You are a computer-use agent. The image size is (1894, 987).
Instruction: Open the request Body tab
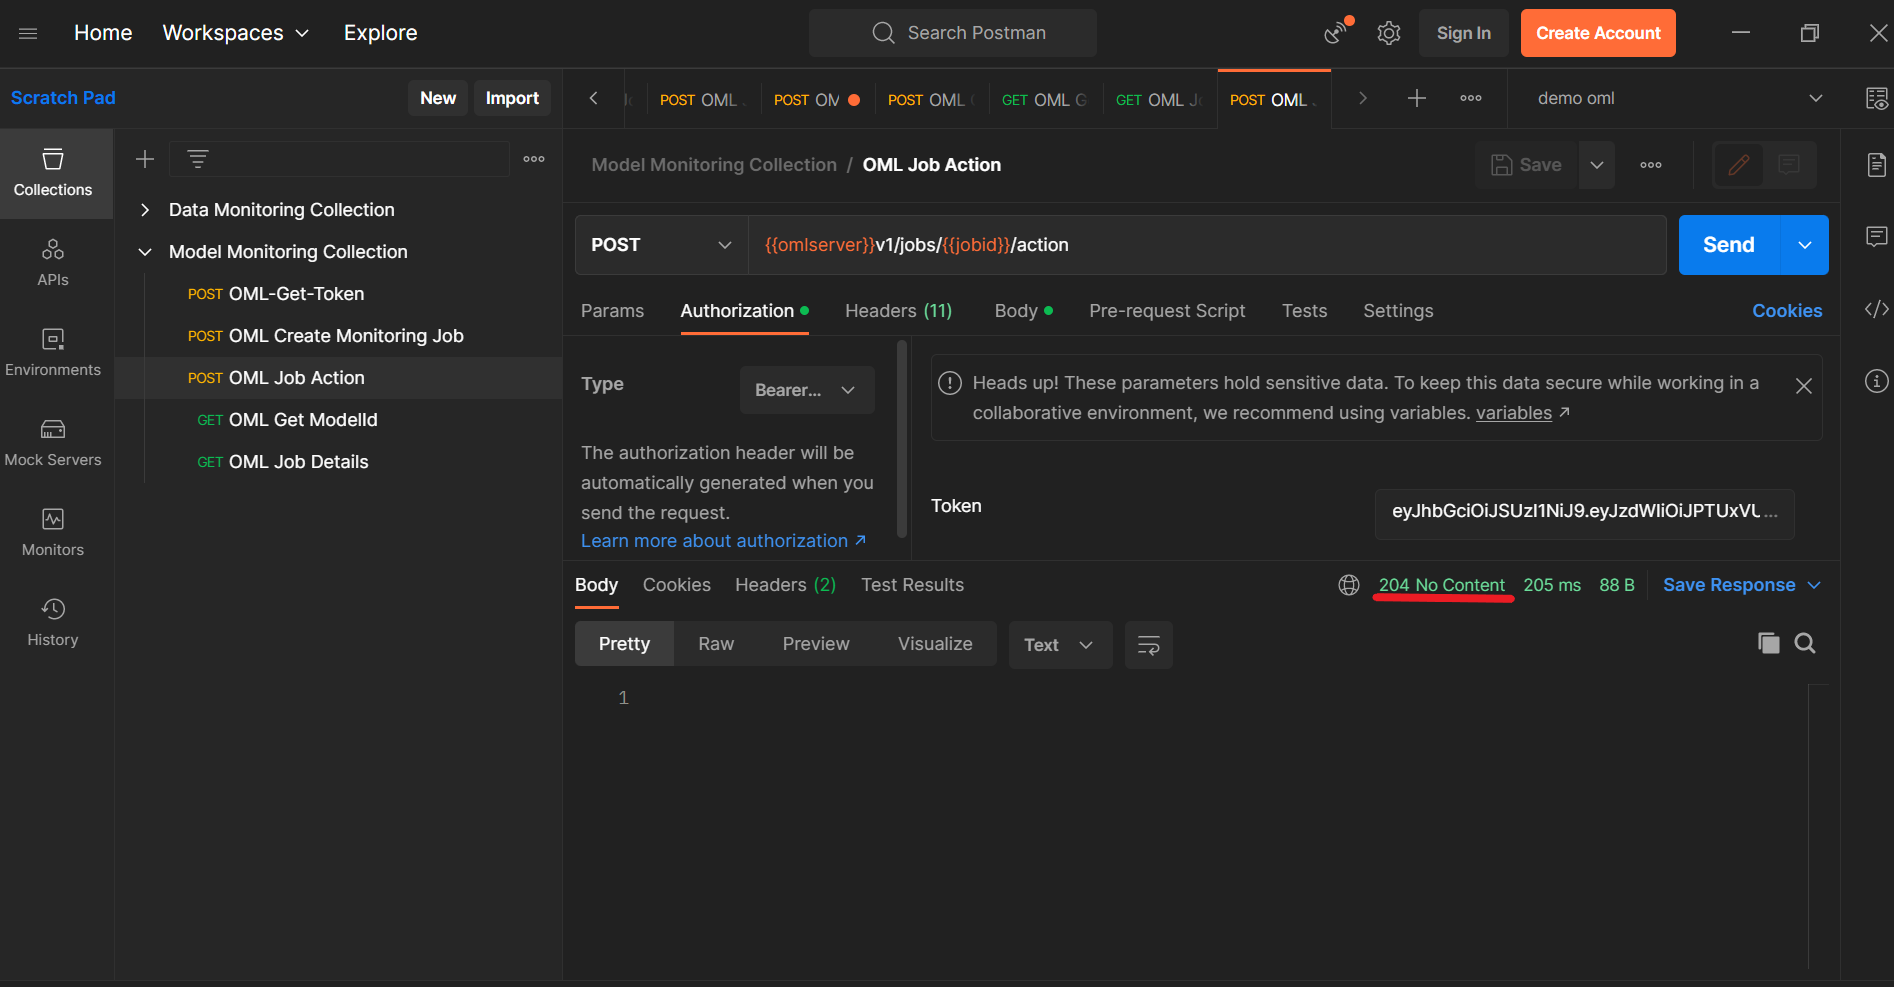[1024, 311]
